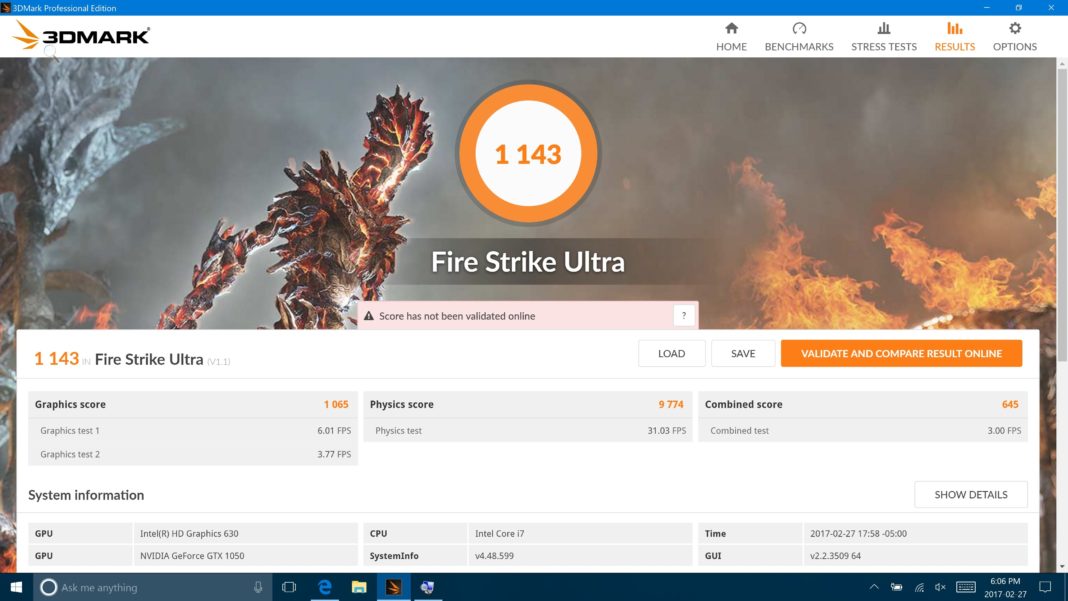This screenshot has width=1068, height=601.
Task: Click the Ask me anything search box
Action: point(150,587)
